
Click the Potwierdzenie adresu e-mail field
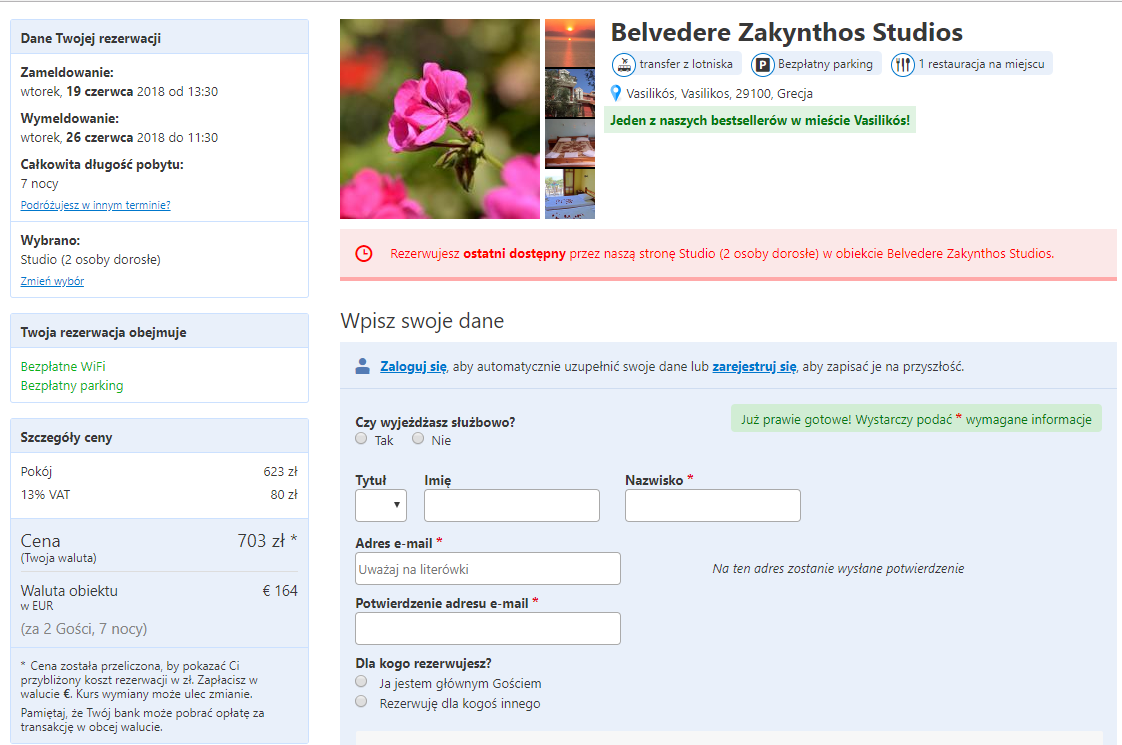(487, 628)
